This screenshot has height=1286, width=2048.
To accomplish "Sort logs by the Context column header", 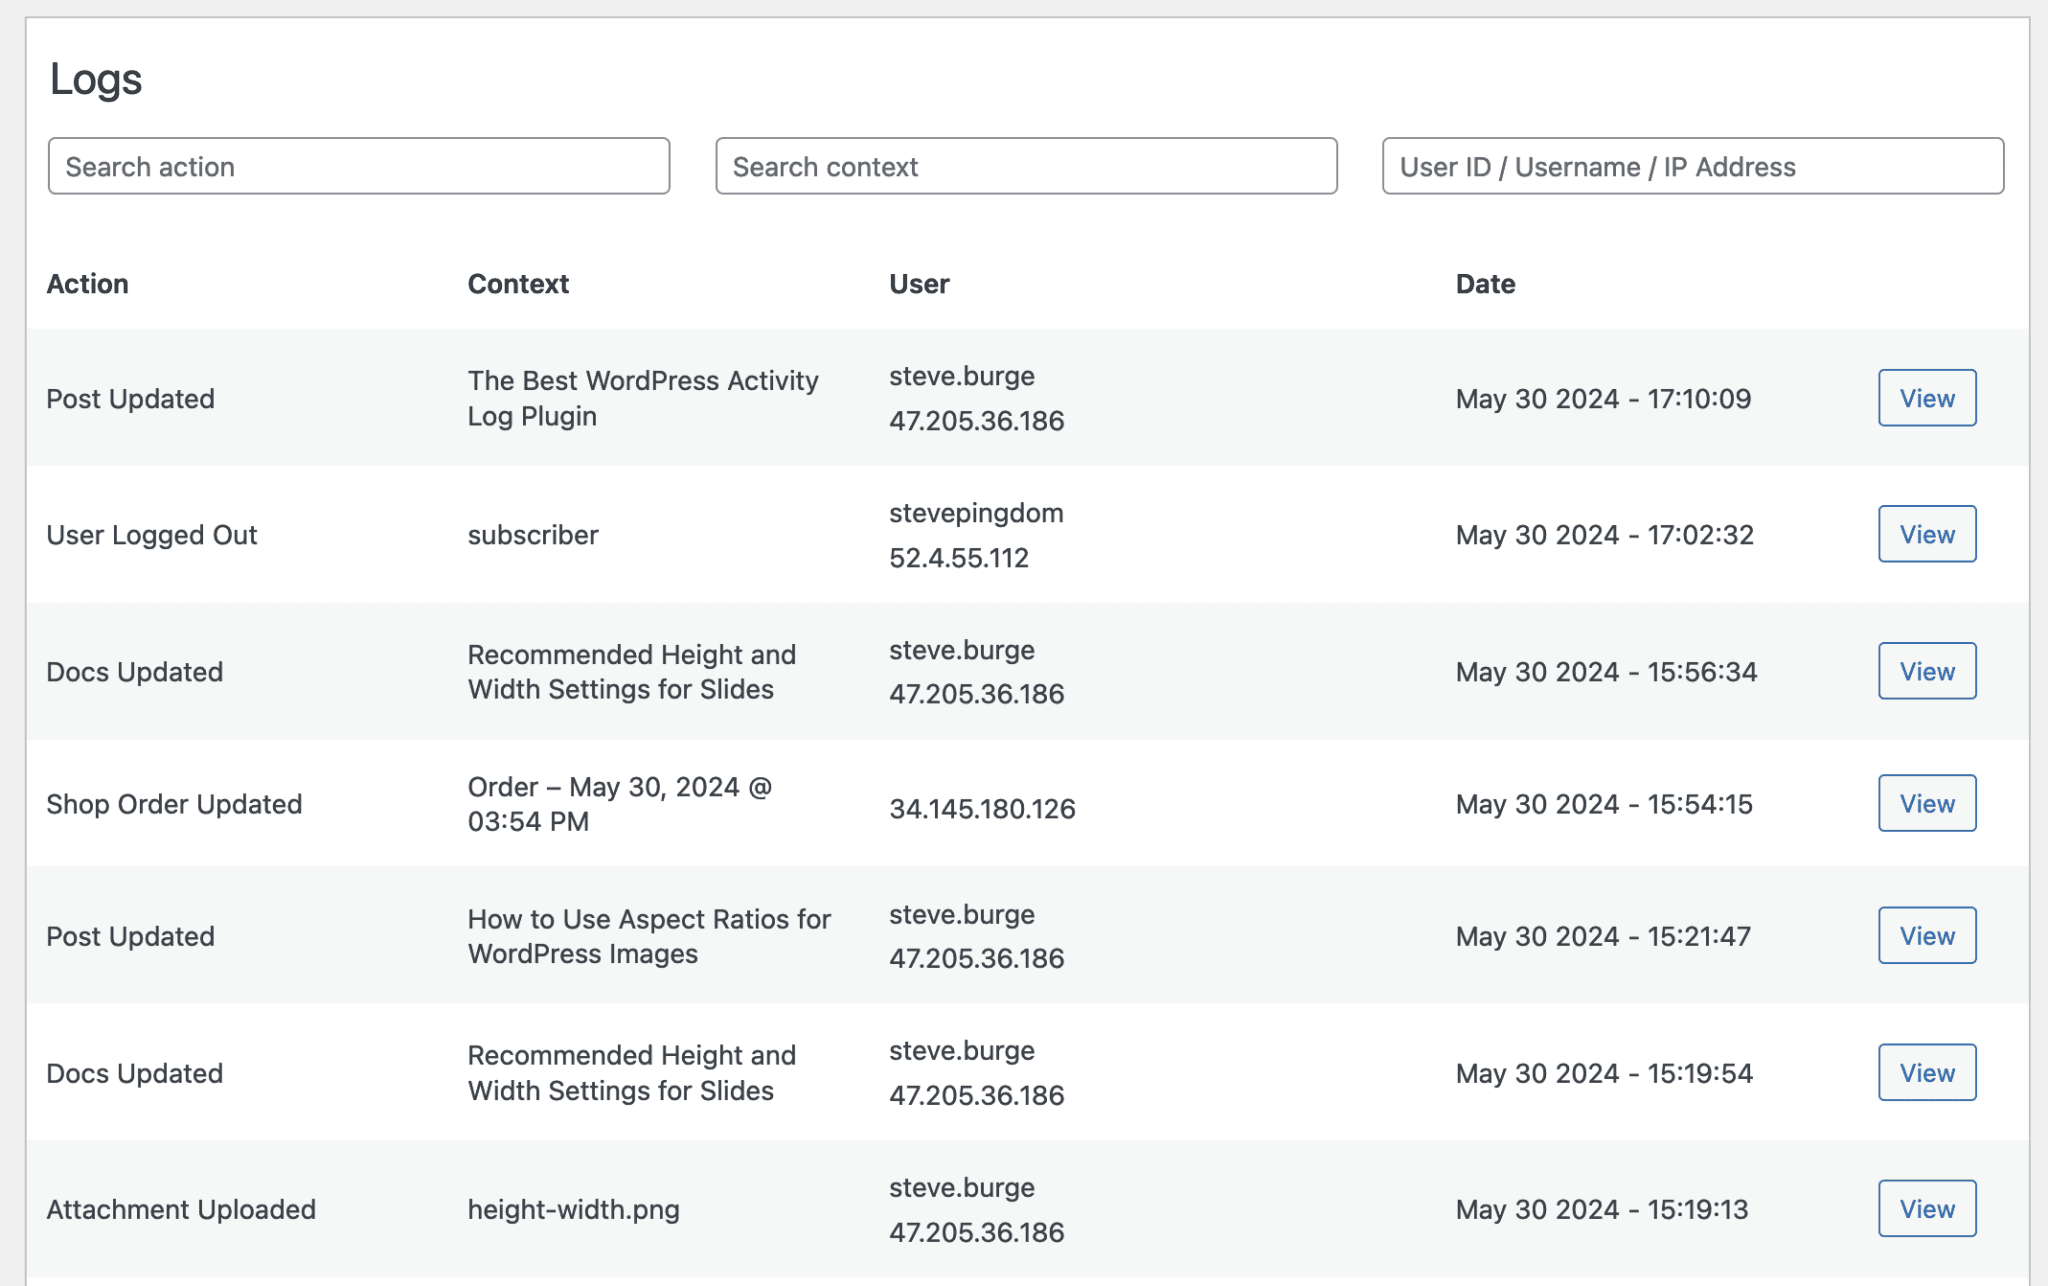I will click(518, 284).
